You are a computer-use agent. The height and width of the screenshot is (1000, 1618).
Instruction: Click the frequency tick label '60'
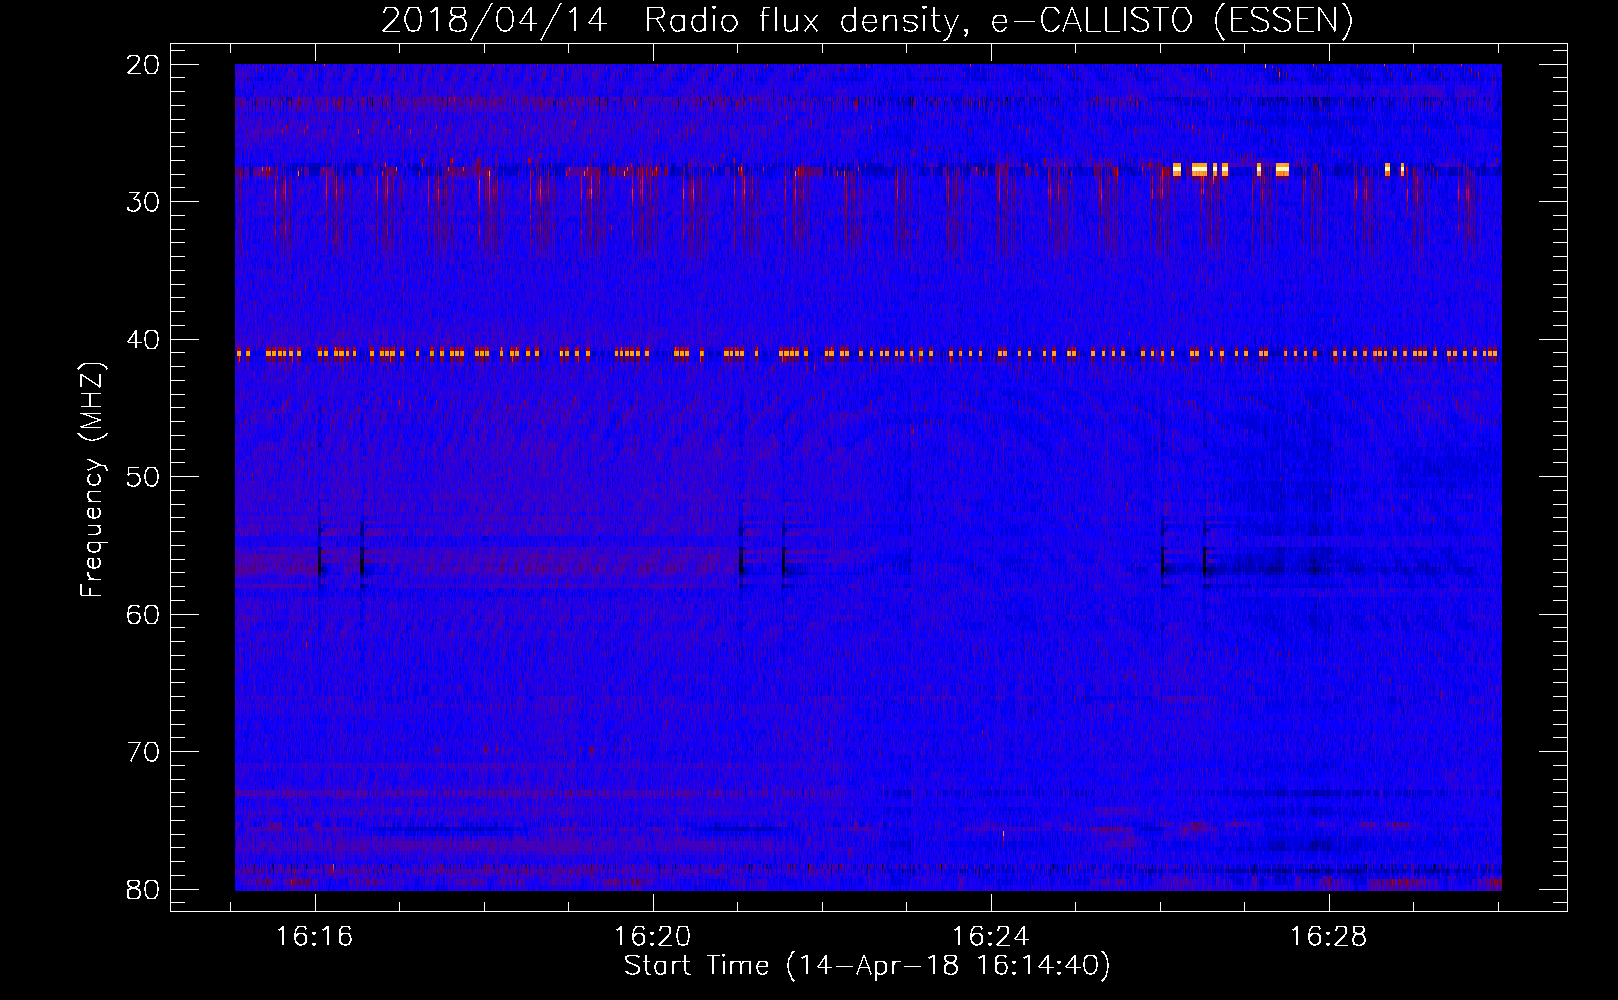(x=143, y=614)
